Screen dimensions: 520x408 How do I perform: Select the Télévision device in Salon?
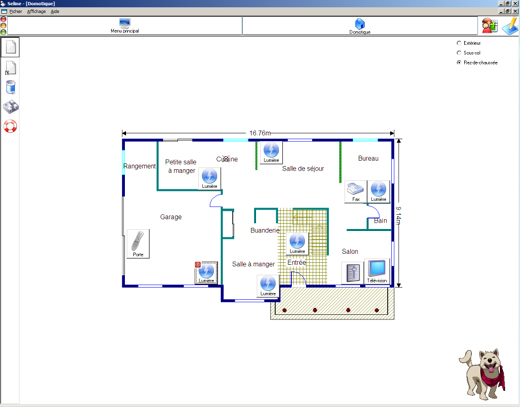tap(377, 271)
